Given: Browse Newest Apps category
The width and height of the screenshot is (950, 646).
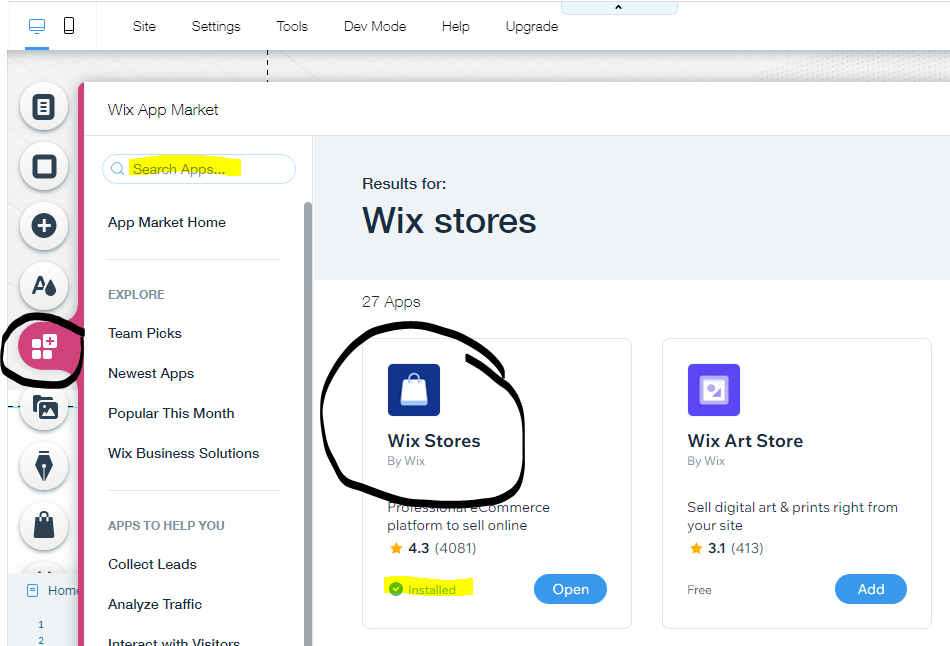Looking at the screenshot, I should coord(151,373).
